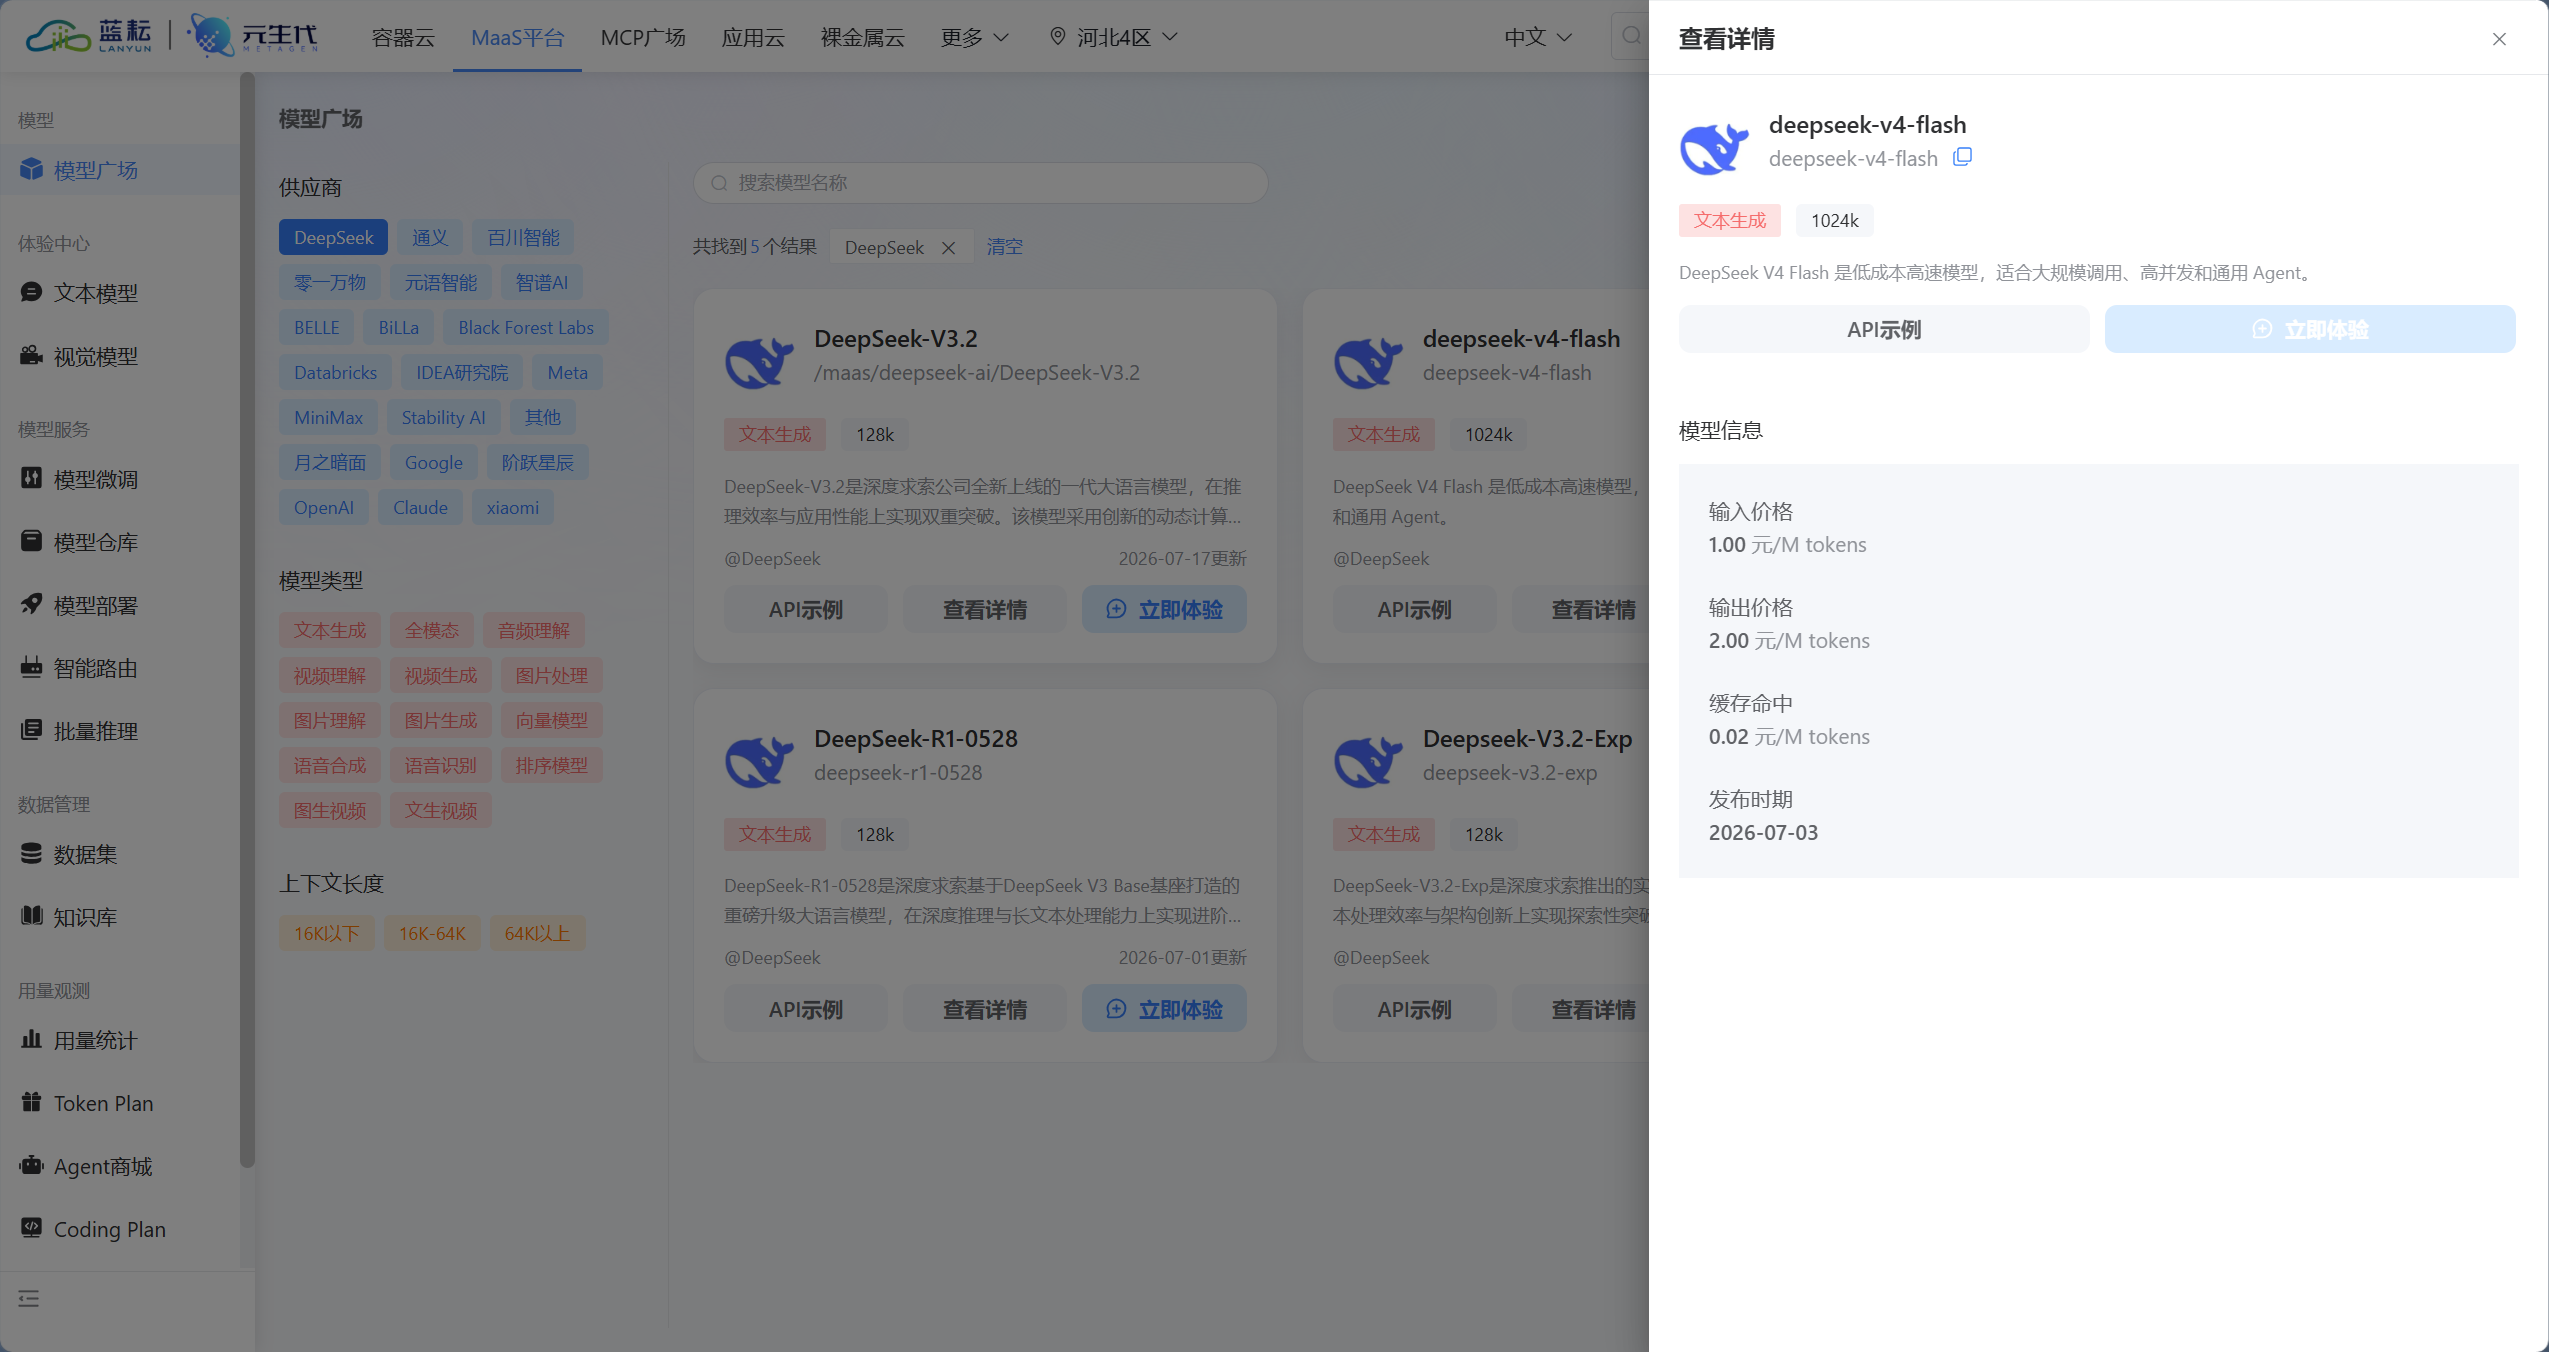This screenshot has width=2549, height=1352.
Task: Click the 批量推理 batch icon
Action: coord(31,730)
